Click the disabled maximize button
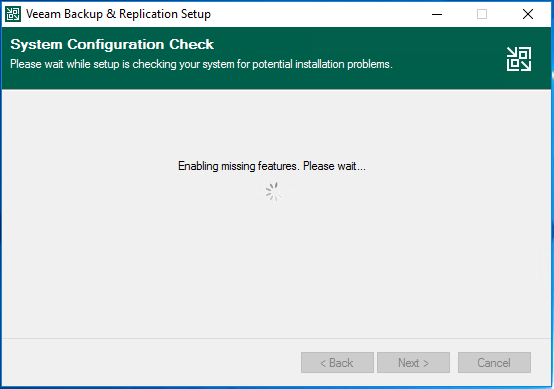This screenshot has height=389, width=554. (482, 14)
